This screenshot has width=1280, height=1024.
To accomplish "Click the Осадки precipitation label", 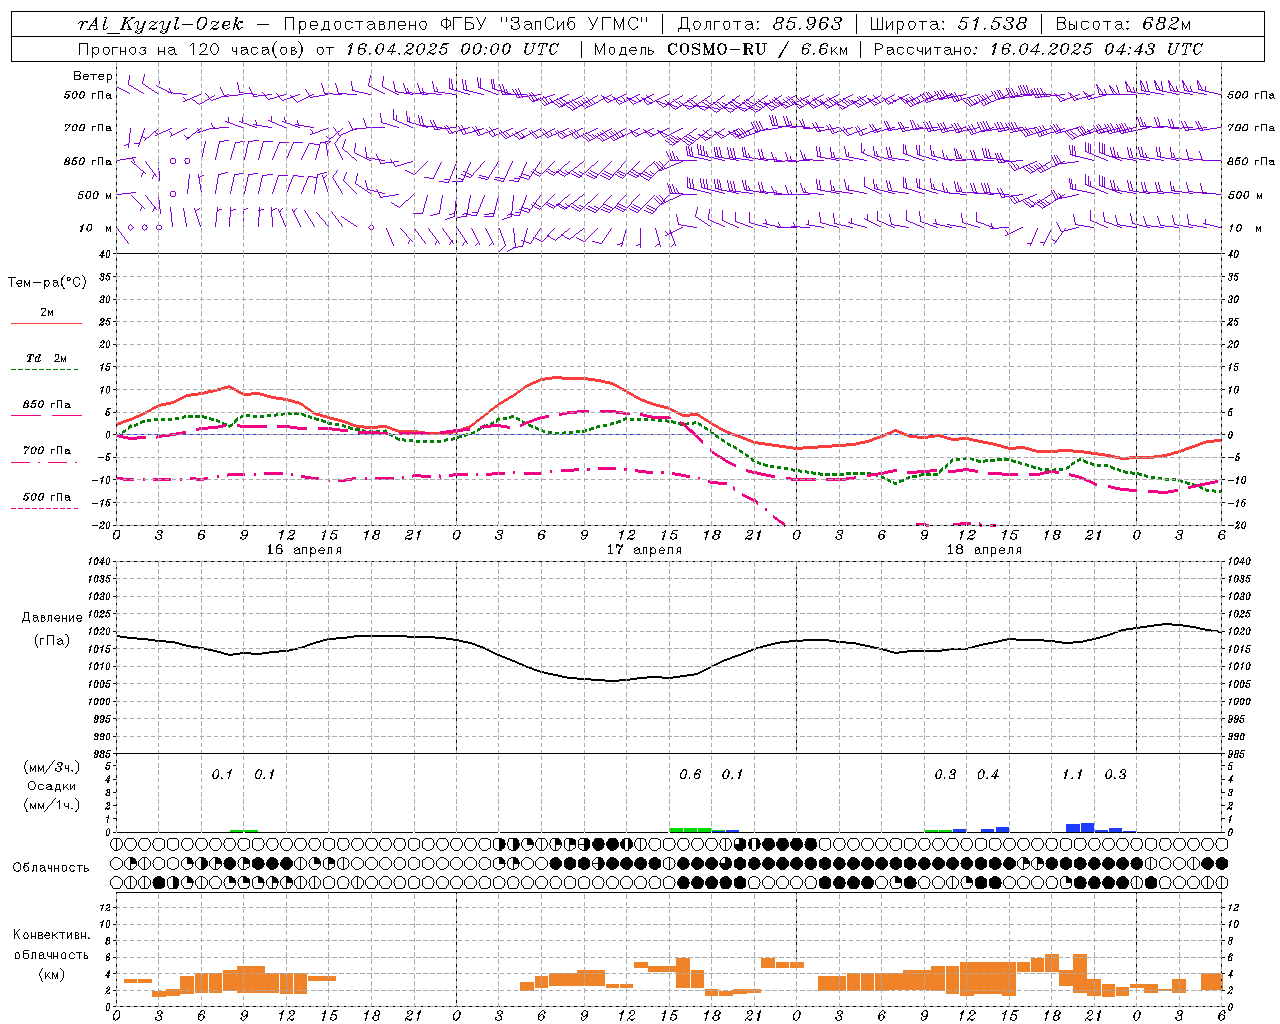I will (x=51, y=786).
